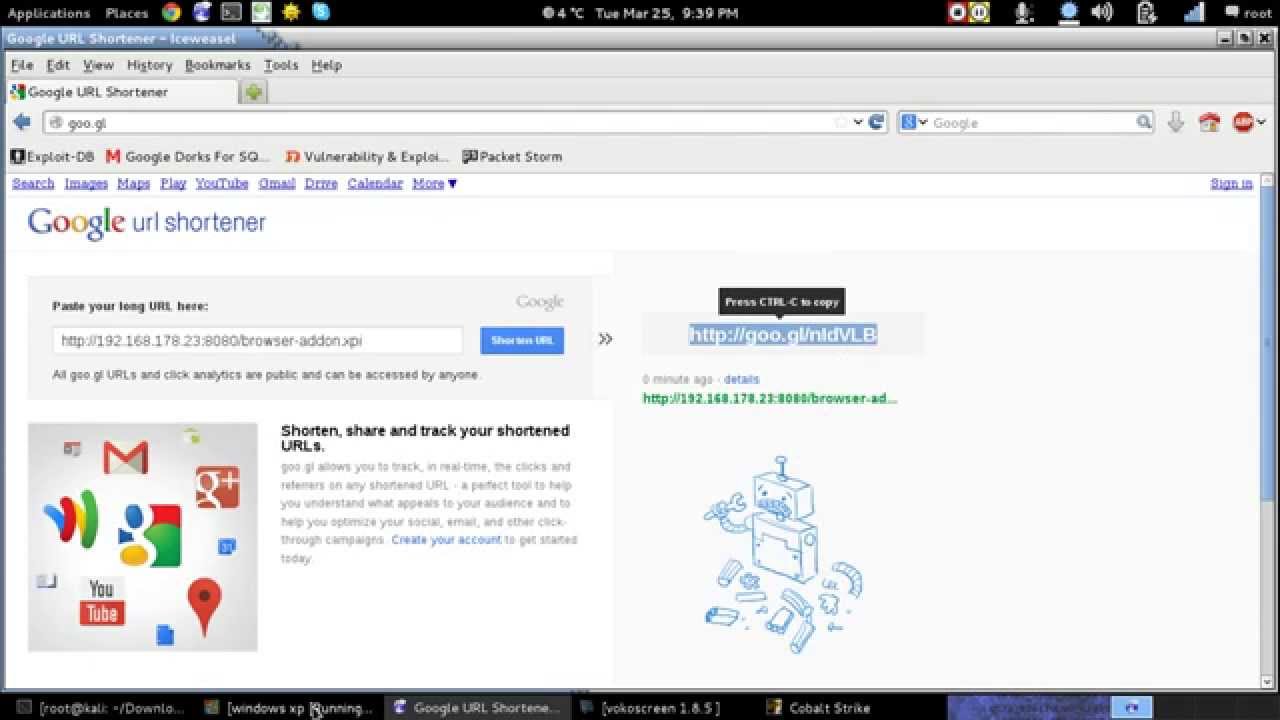Click the Drive link in Google bar

pos(321,183)
